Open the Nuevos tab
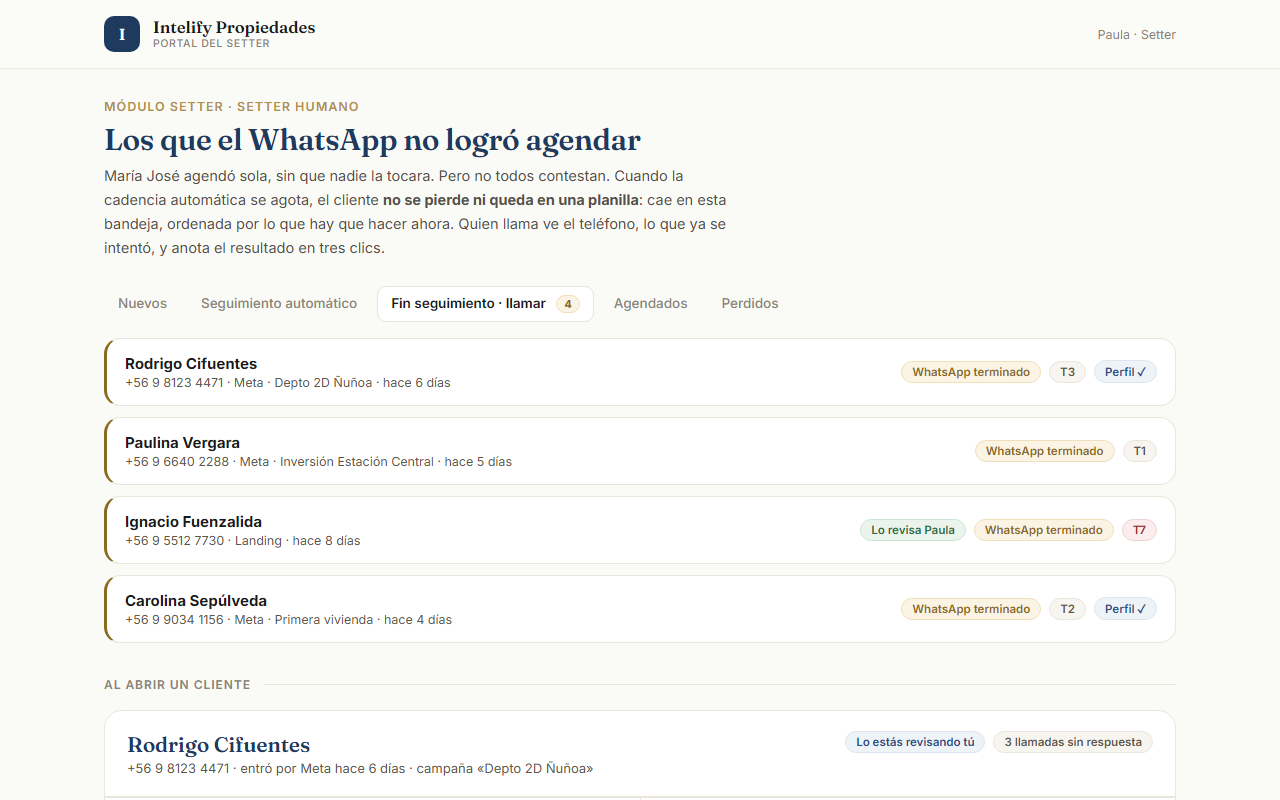Viewport: 1280px width, 800px height. [x=143, y=303]
